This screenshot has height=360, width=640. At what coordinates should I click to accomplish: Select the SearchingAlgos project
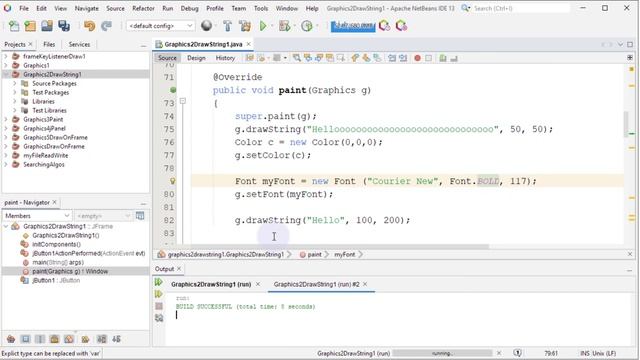(44, 164)
